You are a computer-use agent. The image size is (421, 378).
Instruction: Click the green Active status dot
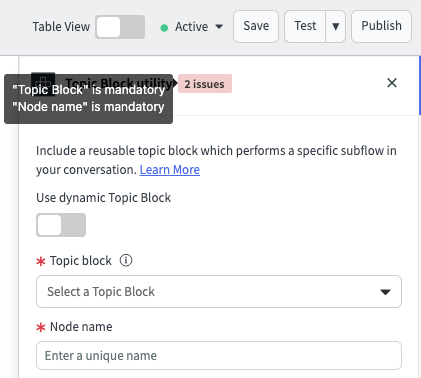[164, 28]
